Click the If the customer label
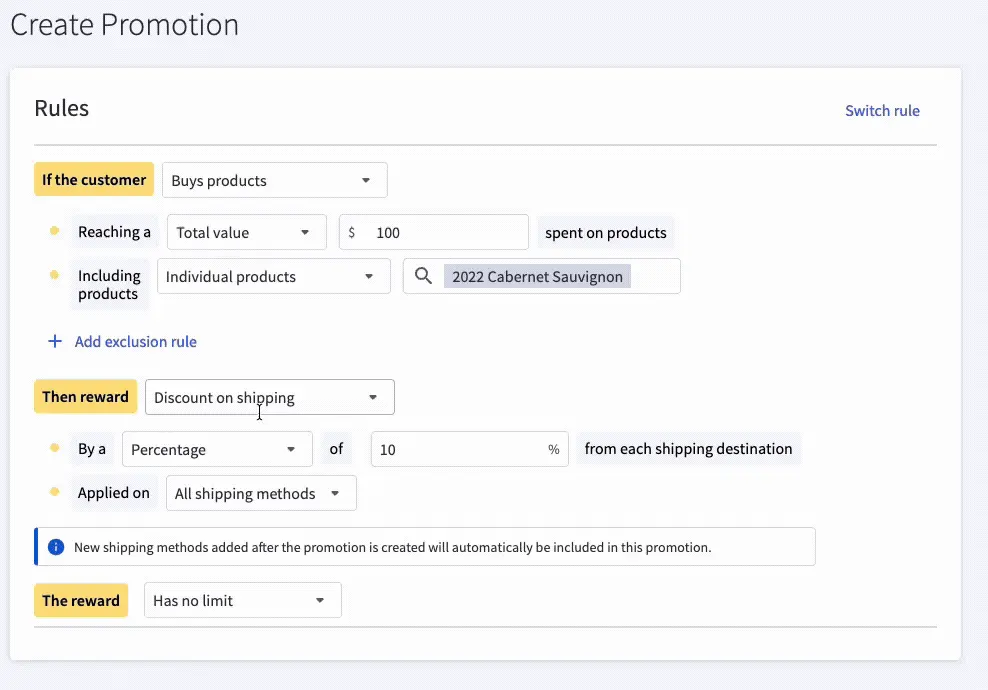988x690 pixels. coord(94,180)
